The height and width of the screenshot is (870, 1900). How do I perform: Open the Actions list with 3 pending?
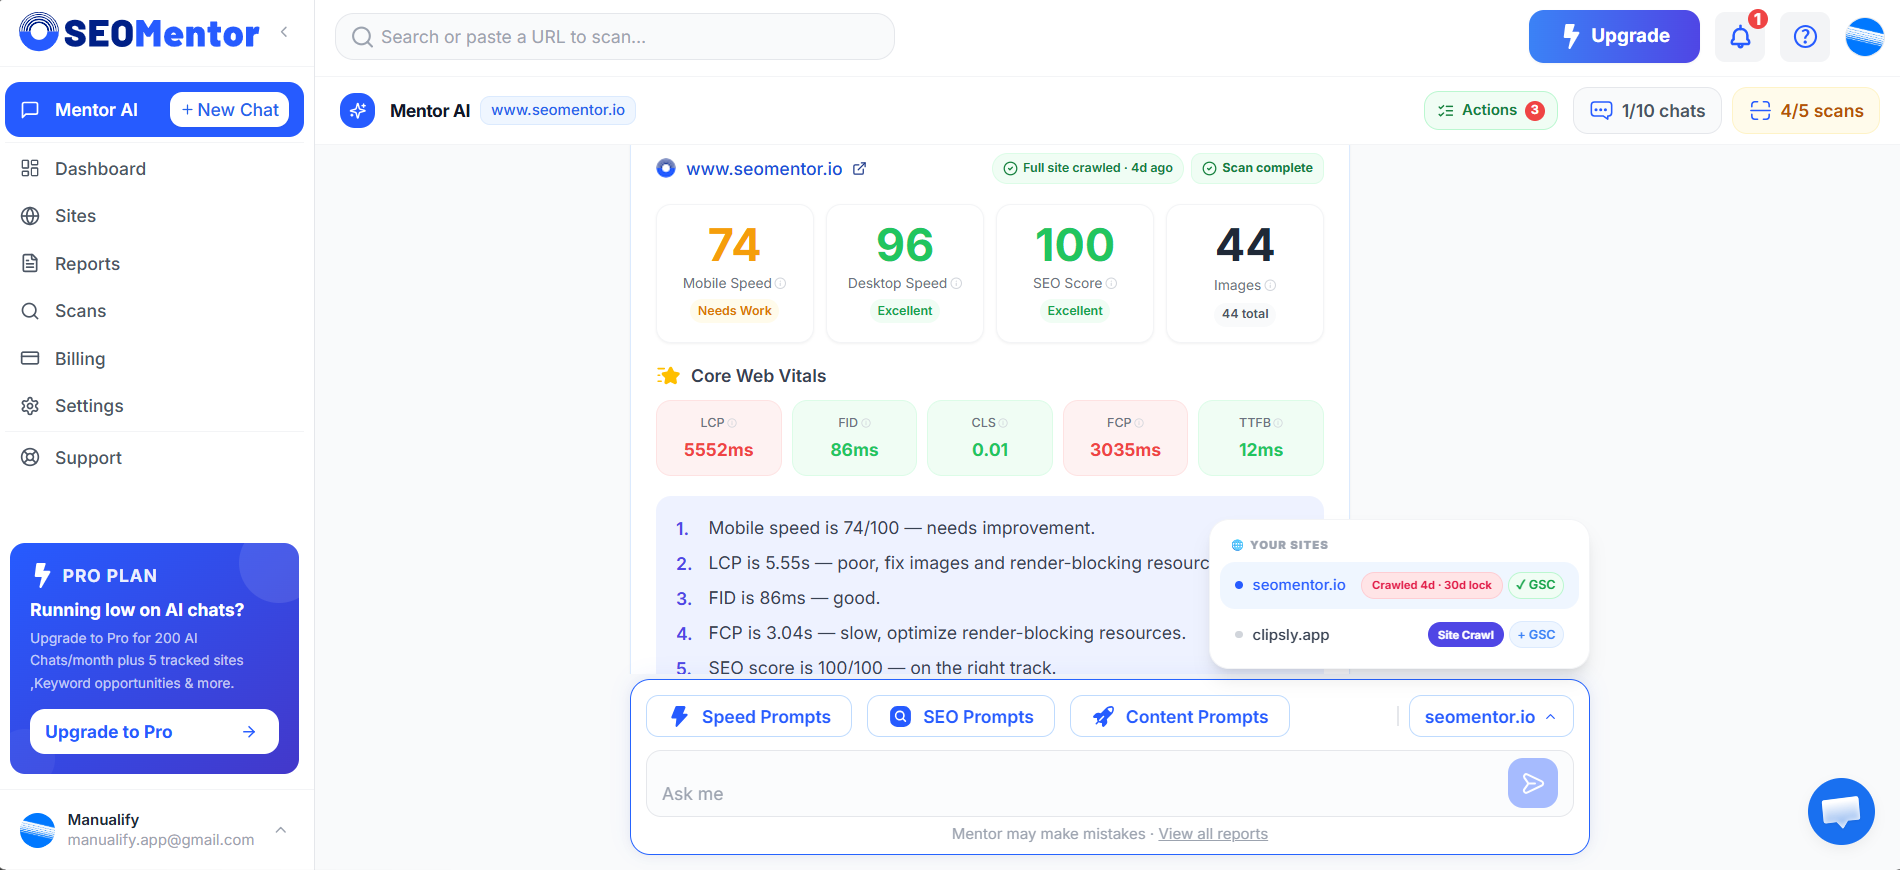[x=1490, y=111]
